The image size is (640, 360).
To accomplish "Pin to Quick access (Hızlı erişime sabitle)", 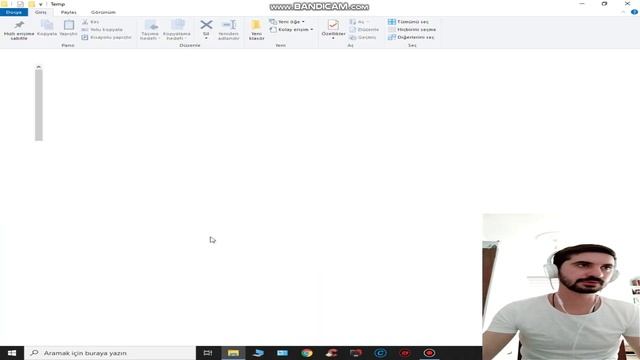I will pos(19,31).
